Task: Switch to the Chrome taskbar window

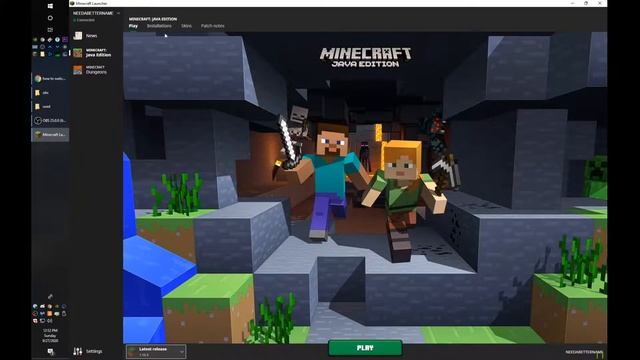Action: [x=50, y=79]
